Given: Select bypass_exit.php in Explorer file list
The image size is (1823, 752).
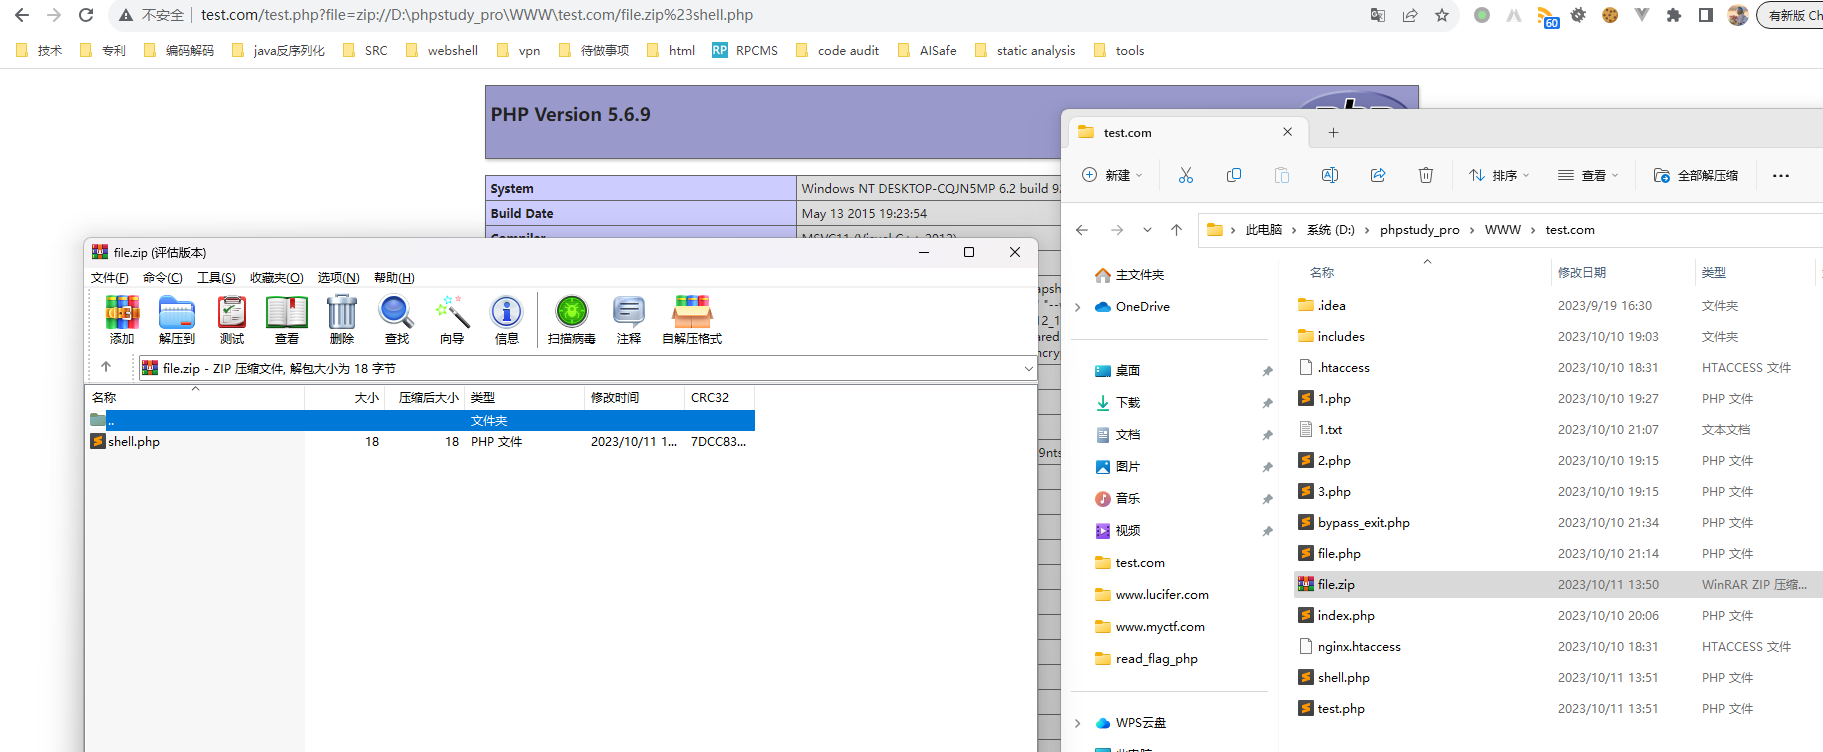Looking at the screenshot, I should tap(1558, 523).
